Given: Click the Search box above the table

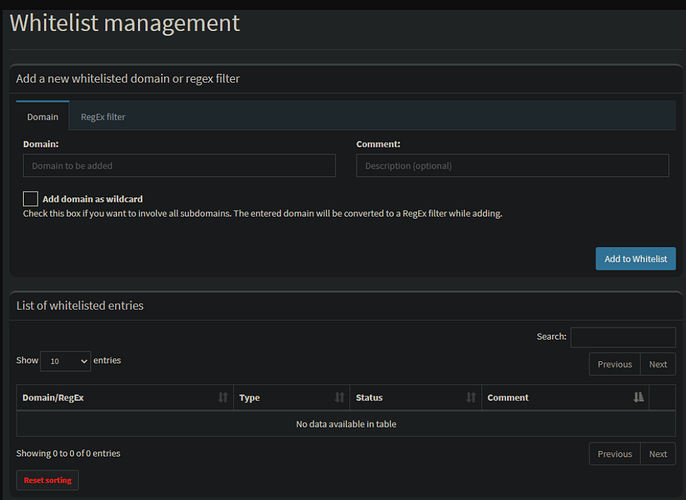Looking at the screenshot, I should [622, 337].
